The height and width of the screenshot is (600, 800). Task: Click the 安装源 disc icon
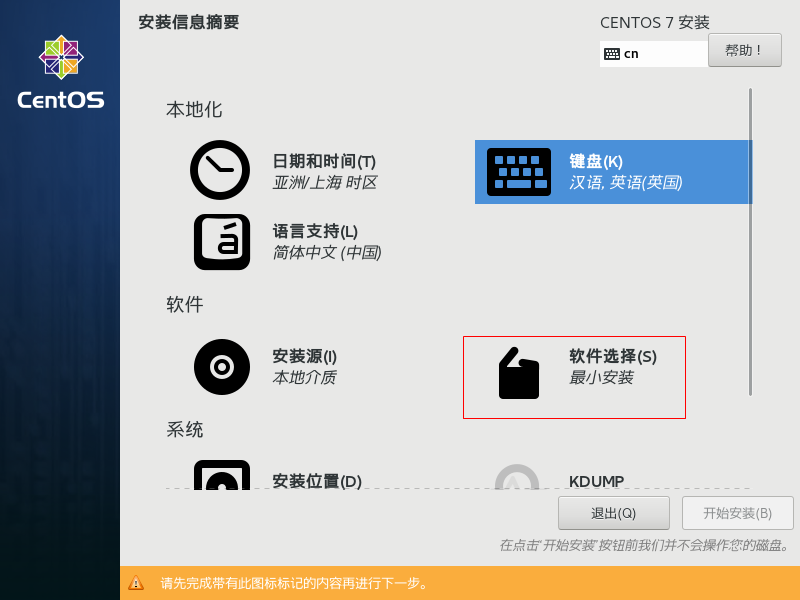click(x=220, y=367)
